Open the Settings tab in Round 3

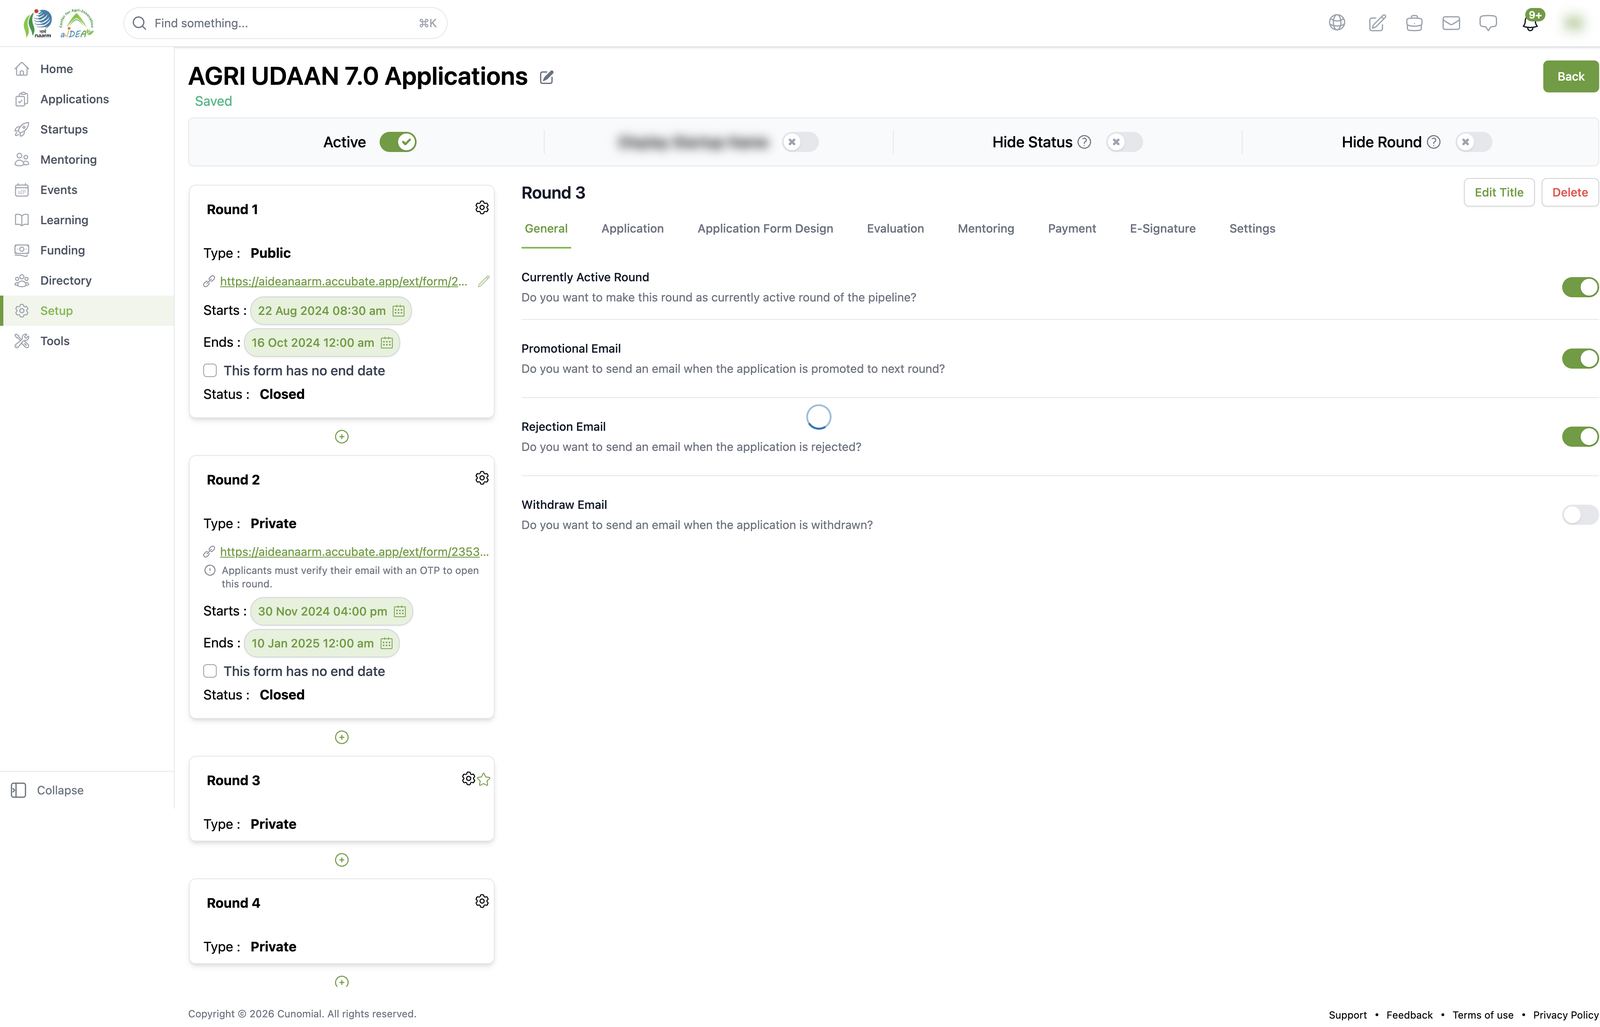(x=1252, y=229)
